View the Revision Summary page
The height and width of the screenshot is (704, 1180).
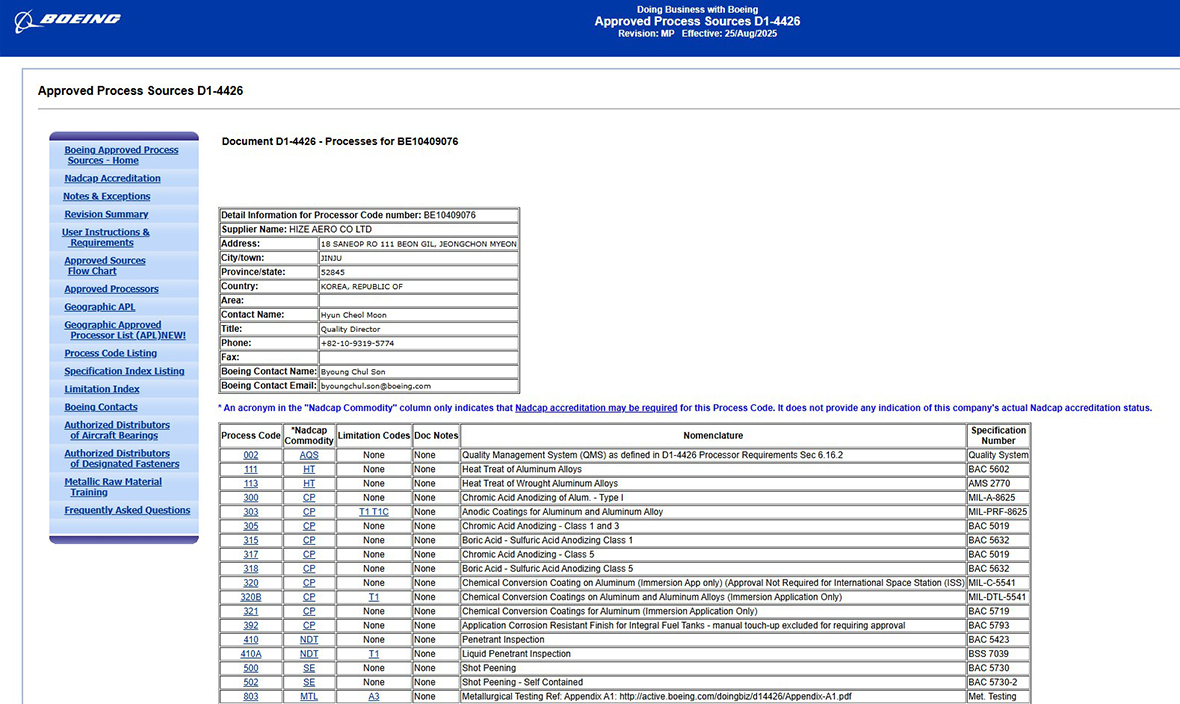click(106, 214)
